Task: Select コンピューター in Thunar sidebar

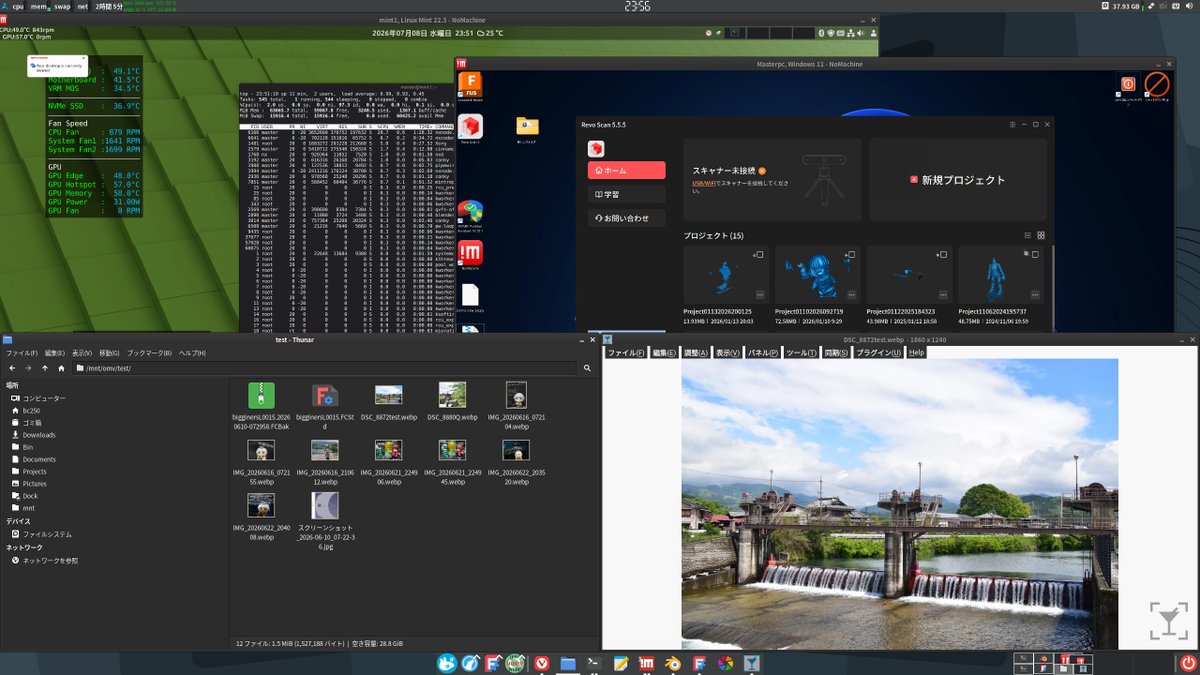Action: tap(38, 398)
